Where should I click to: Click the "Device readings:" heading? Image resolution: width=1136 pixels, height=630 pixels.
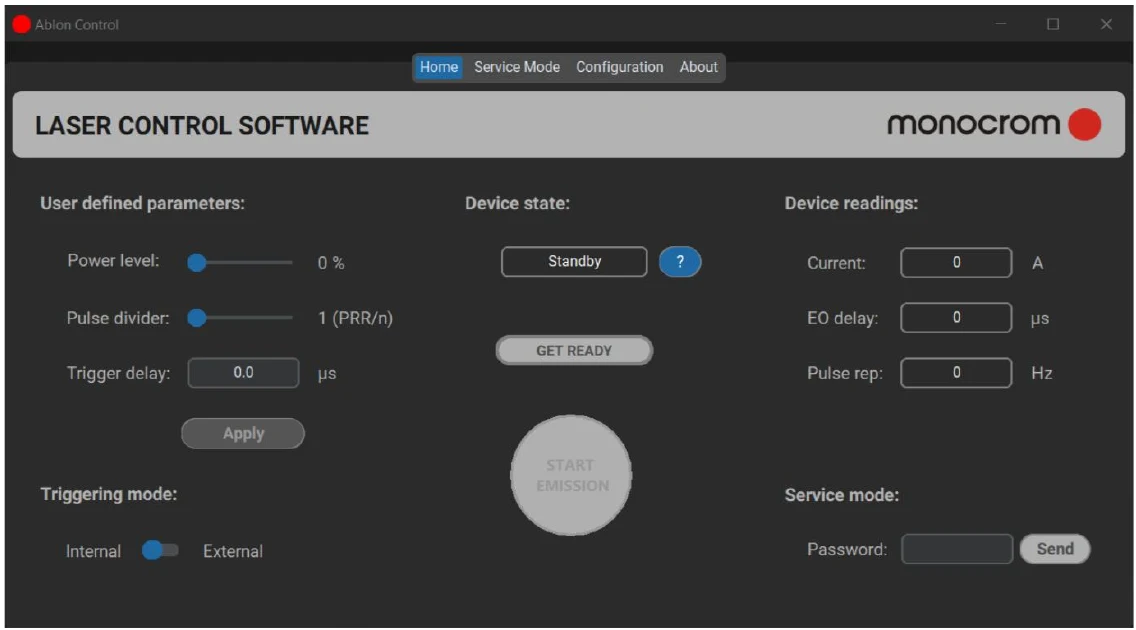point(851,203)
